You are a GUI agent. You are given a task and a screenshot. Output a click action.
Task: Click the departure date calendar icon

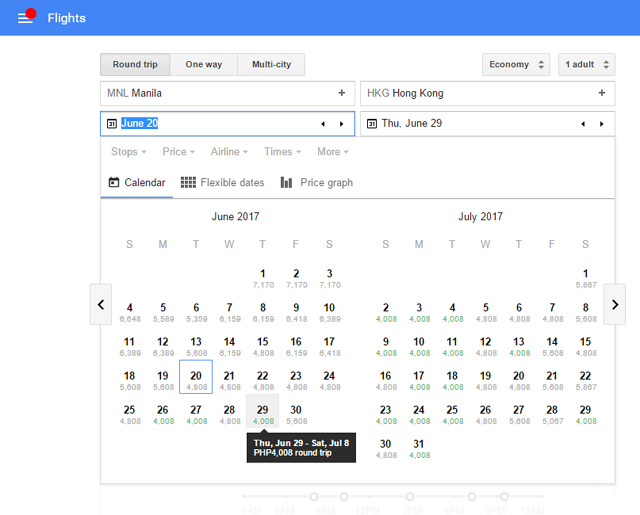pyautogui.click(x=112, y=124)
